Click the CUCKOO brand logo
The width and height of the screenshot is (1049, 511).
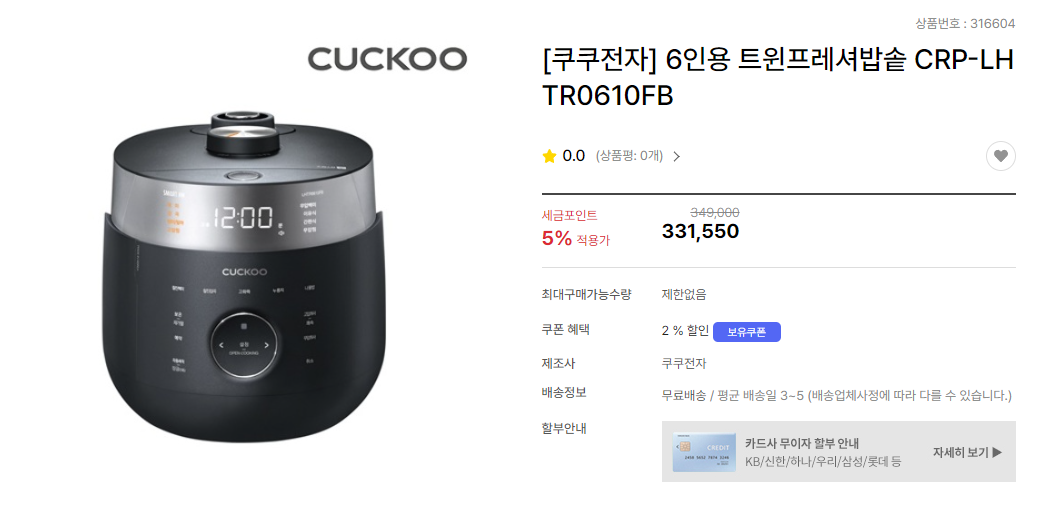click(x=387, y=59)
